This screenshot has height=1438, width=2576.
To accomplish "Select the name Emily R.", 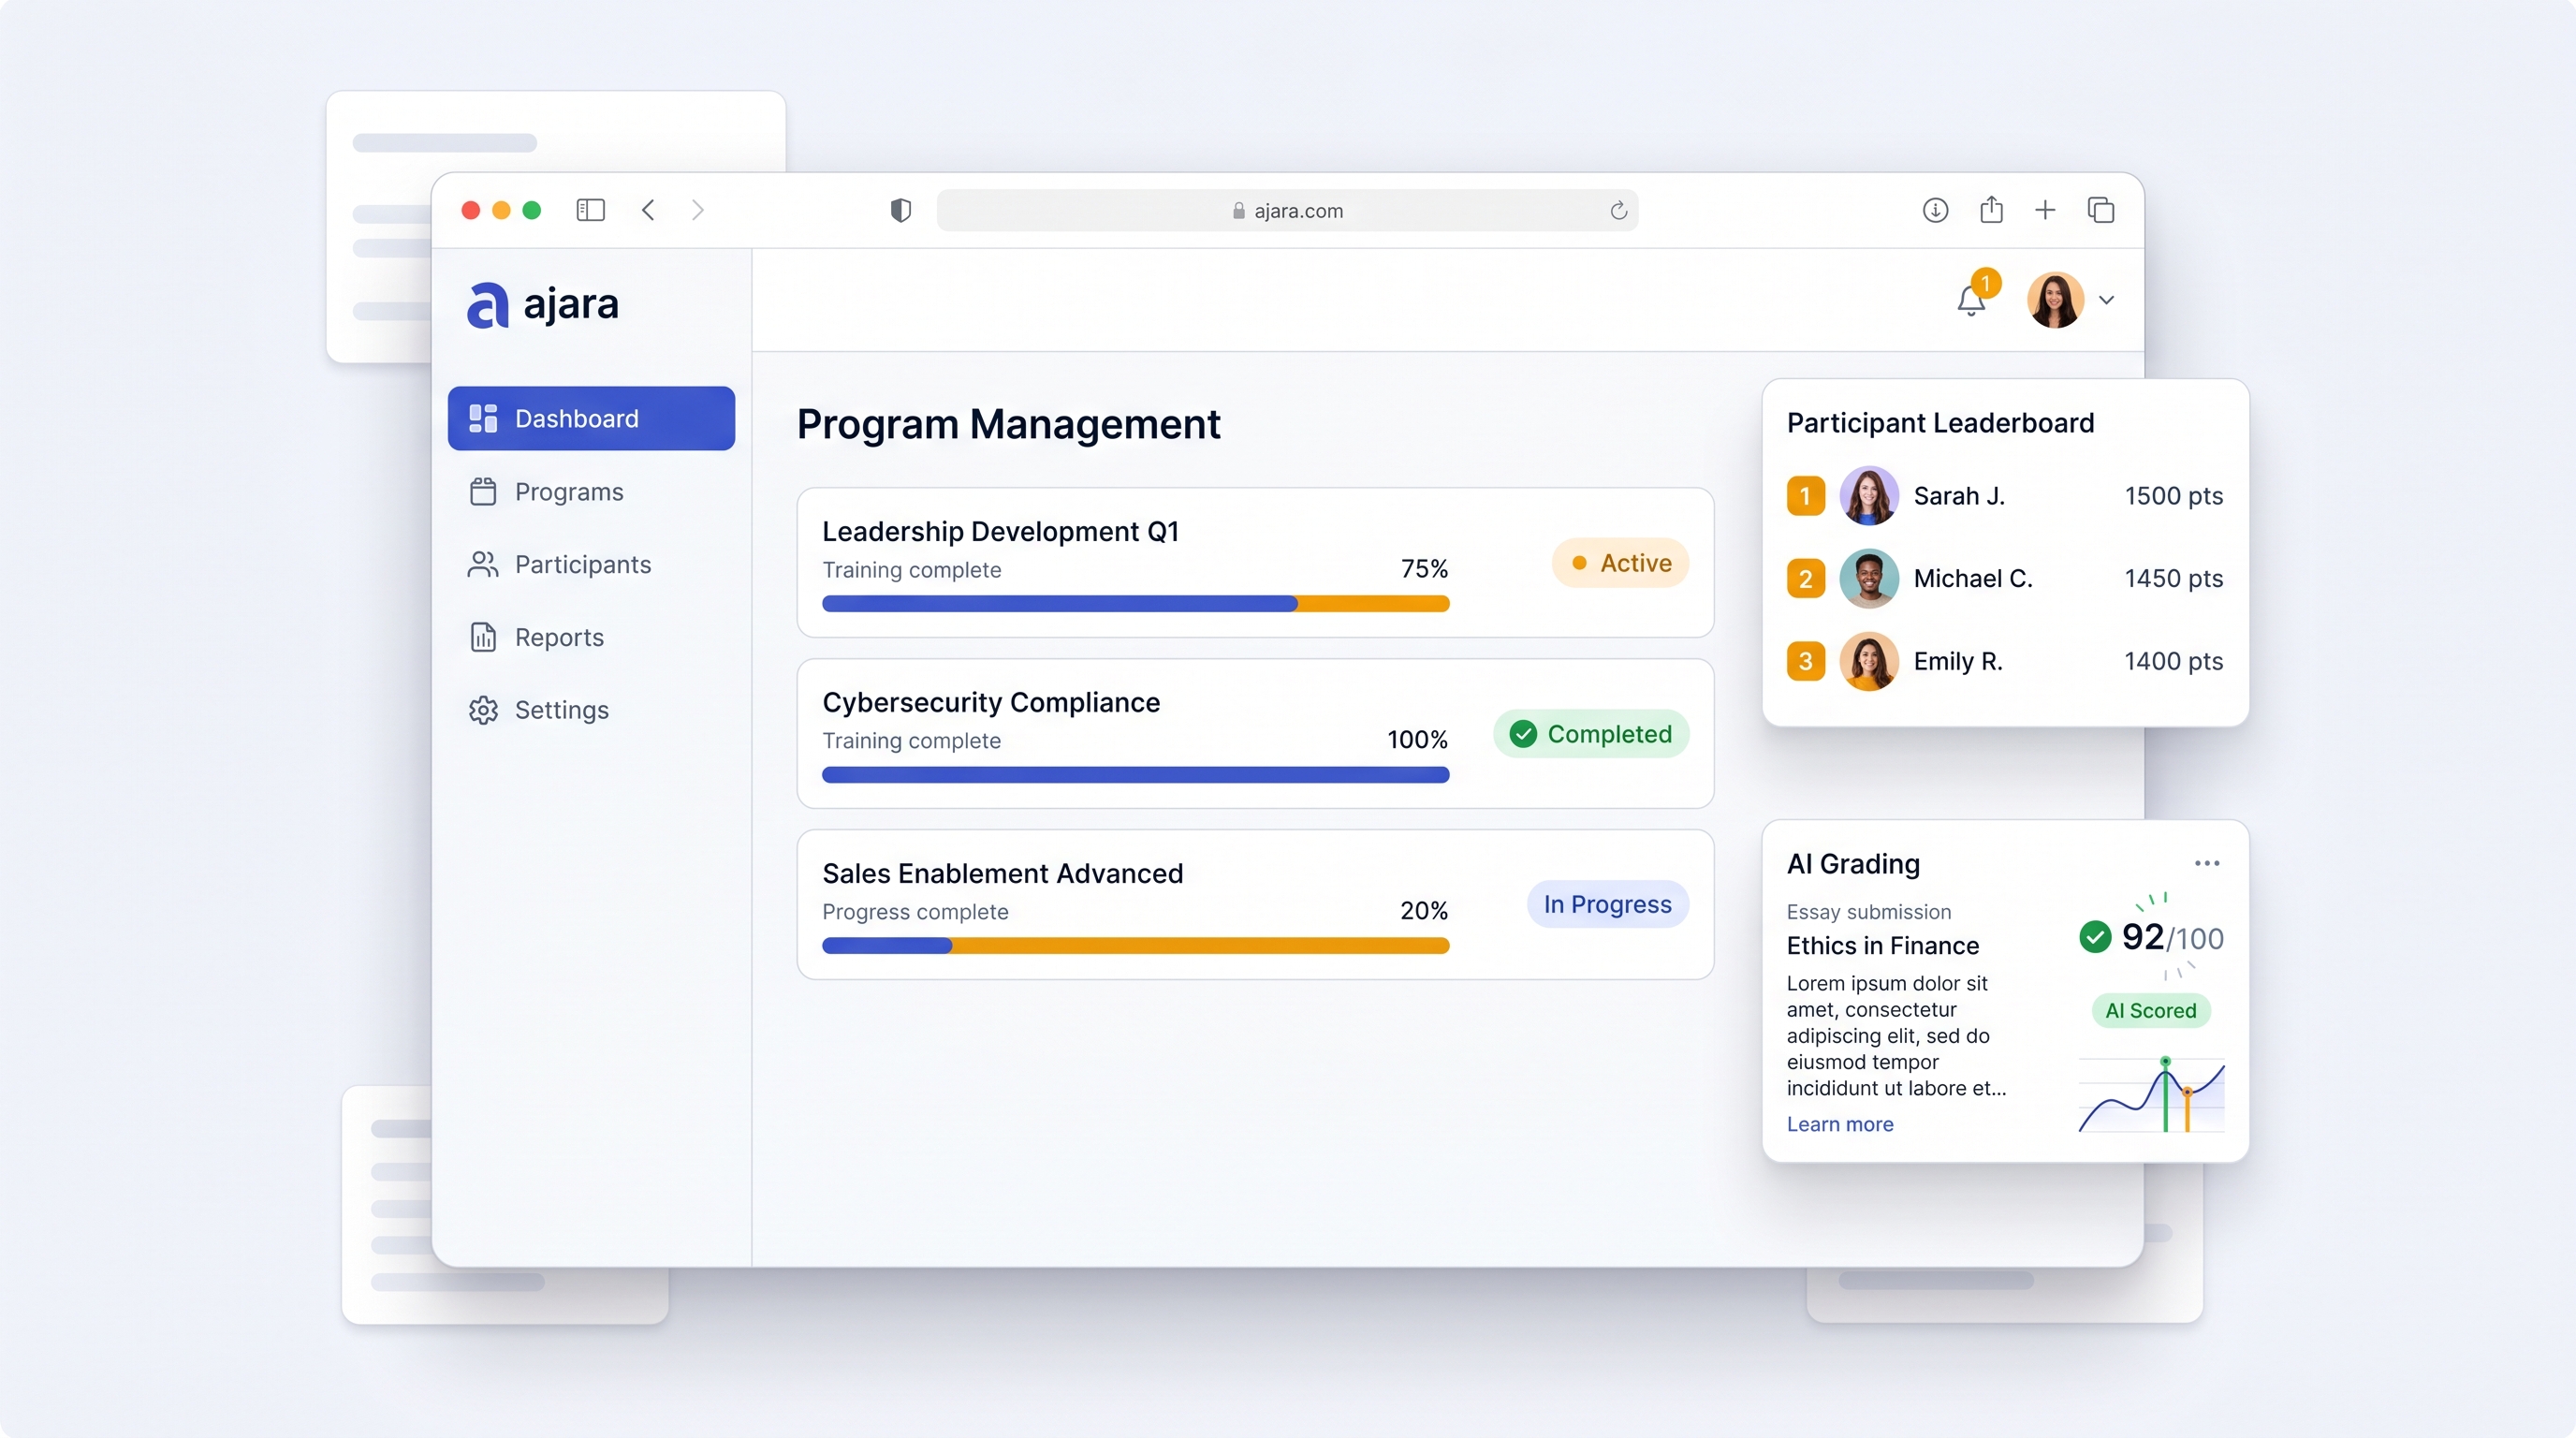I will [1958, 661].
